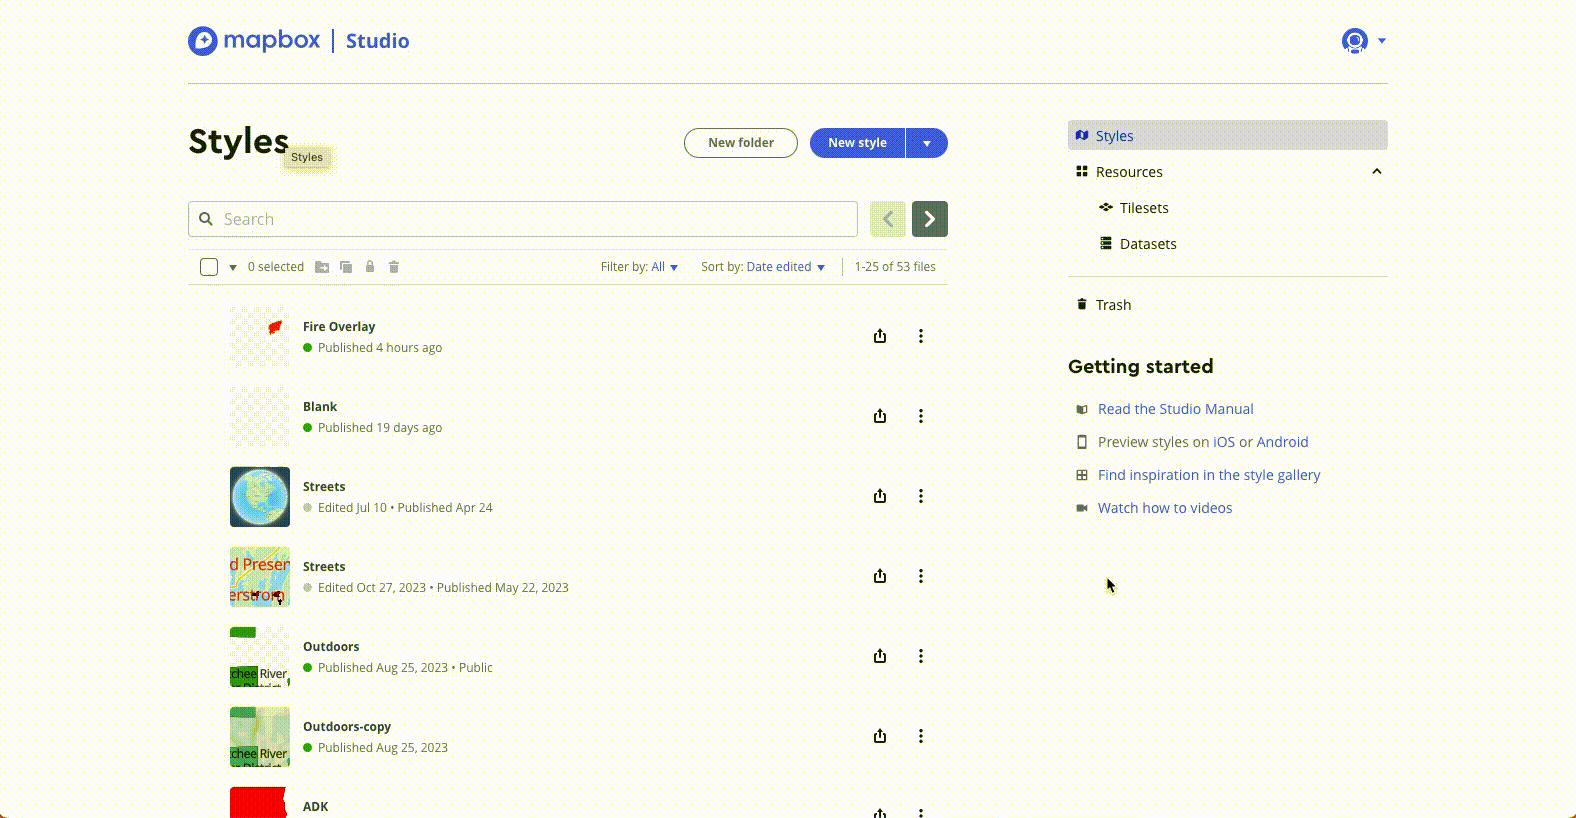Open the three-dot menu for the Blank style
The image size is (1576, 818).
pyautogui.click(x=921, y=416)
